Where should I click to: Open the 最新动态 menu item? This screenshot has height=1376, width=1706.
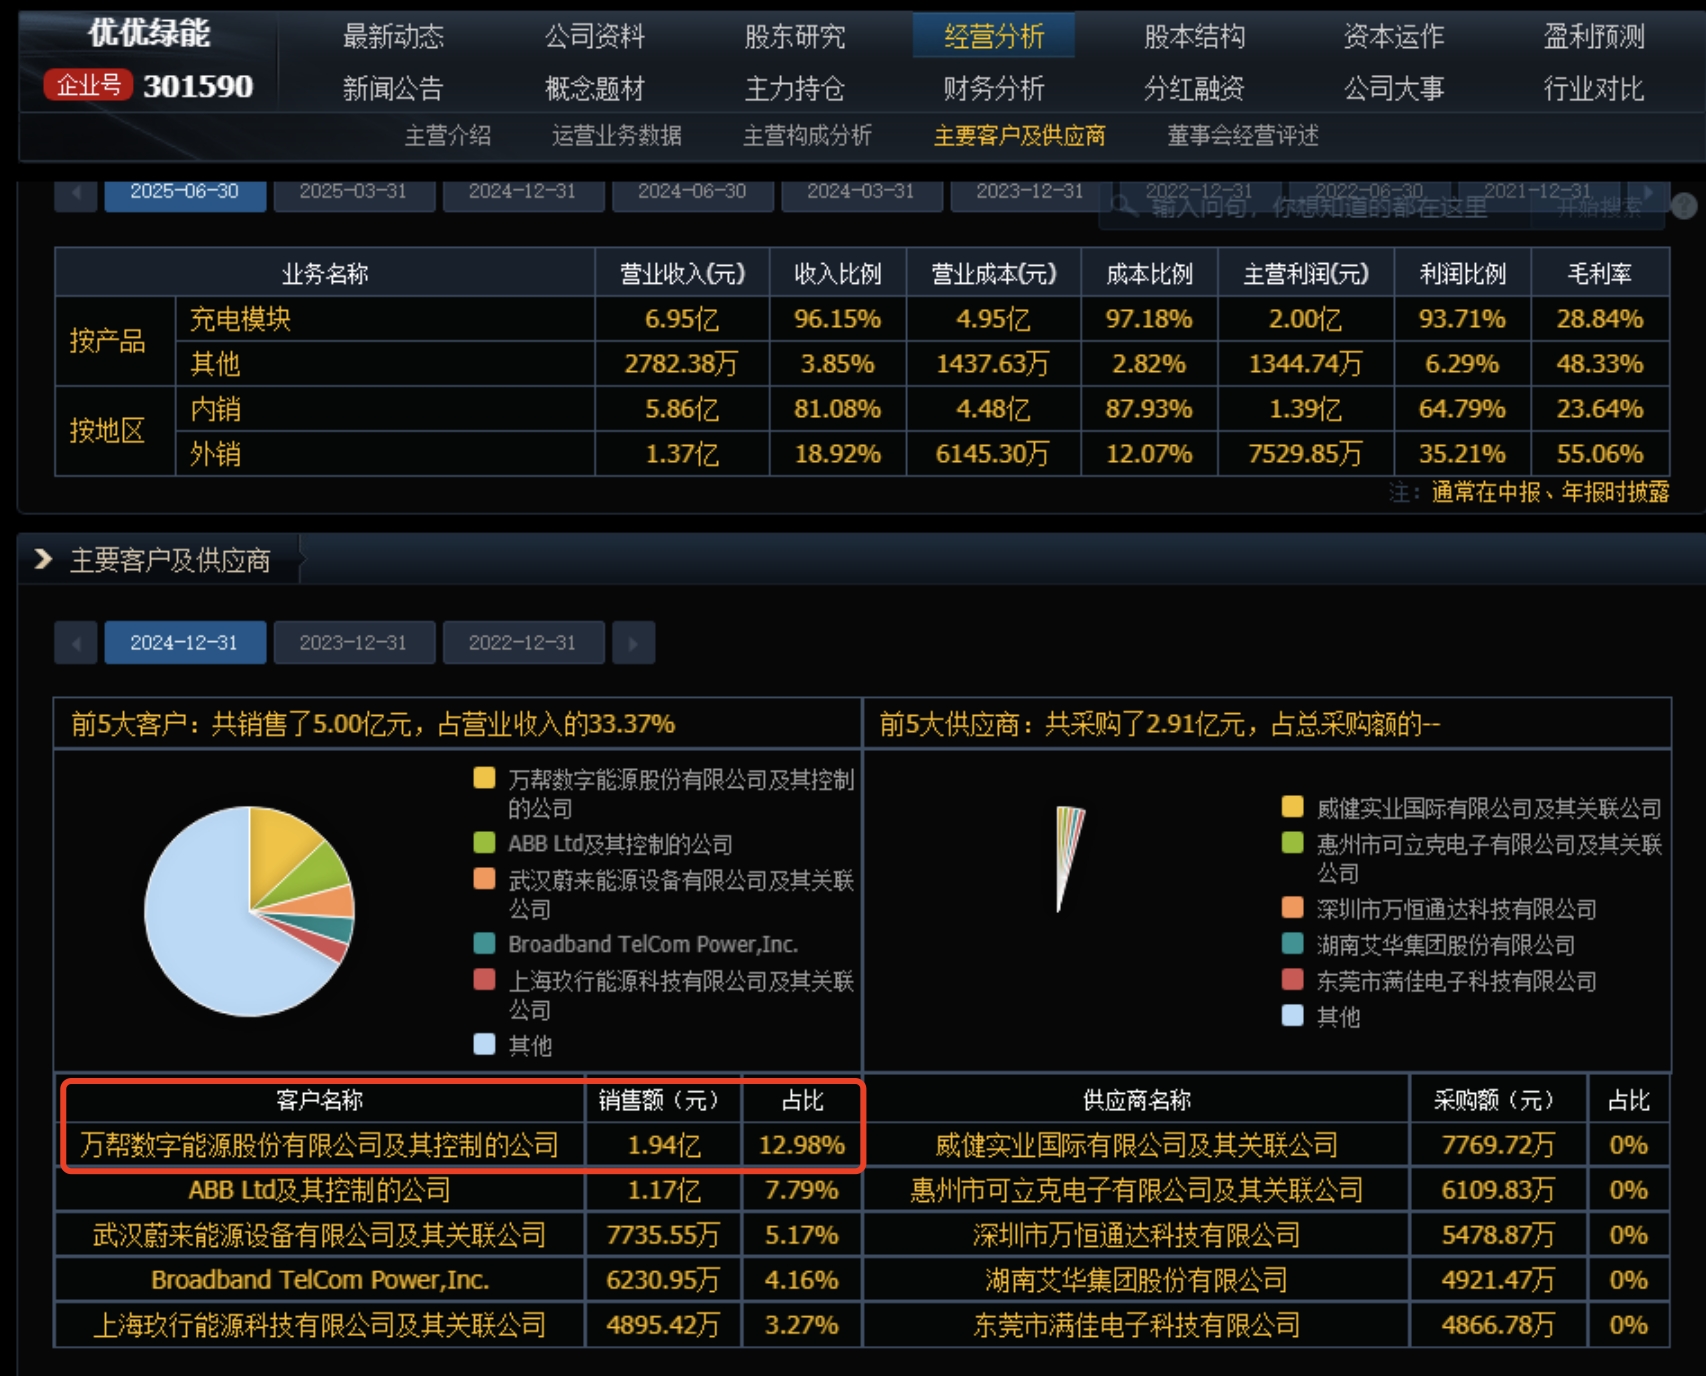[x=393, y=37]
